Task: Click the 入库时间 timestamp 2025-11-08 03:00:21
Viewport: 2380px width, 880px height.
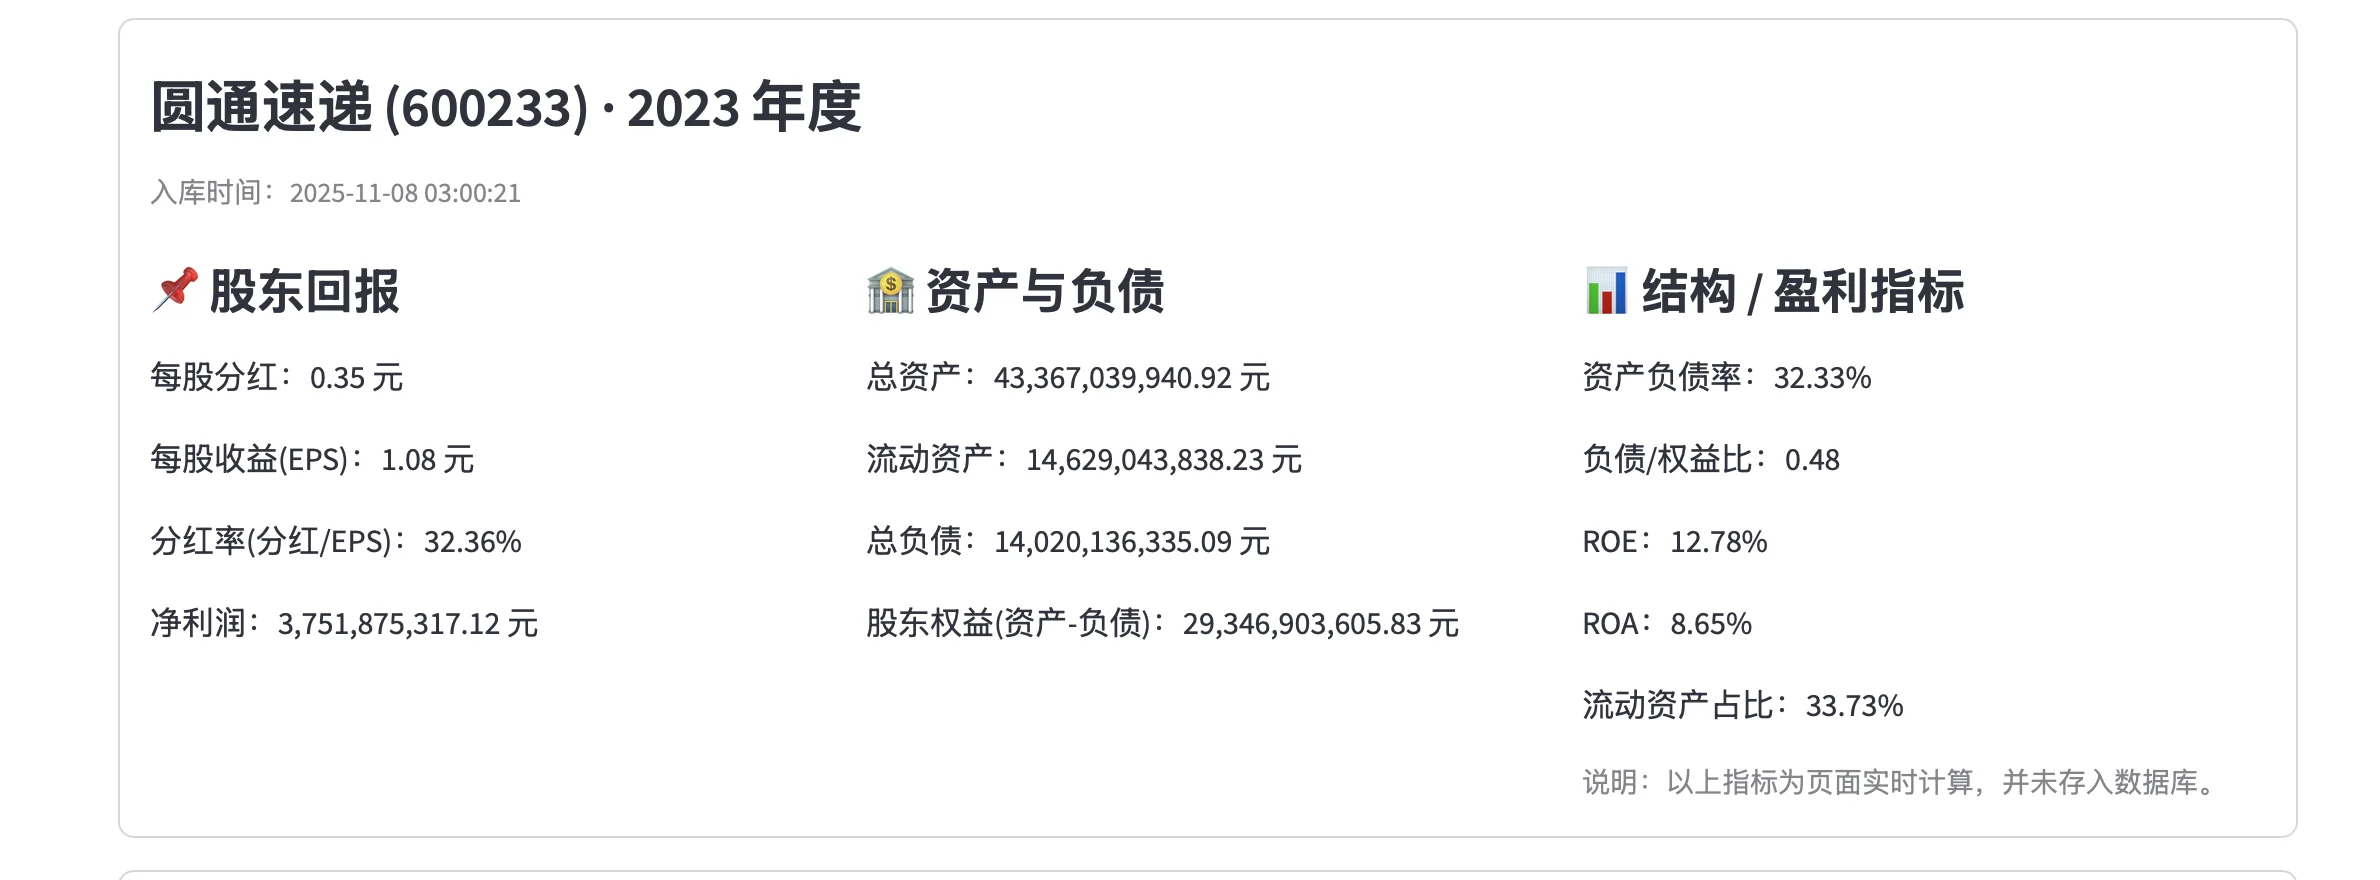Action: [x=405, y=193]
